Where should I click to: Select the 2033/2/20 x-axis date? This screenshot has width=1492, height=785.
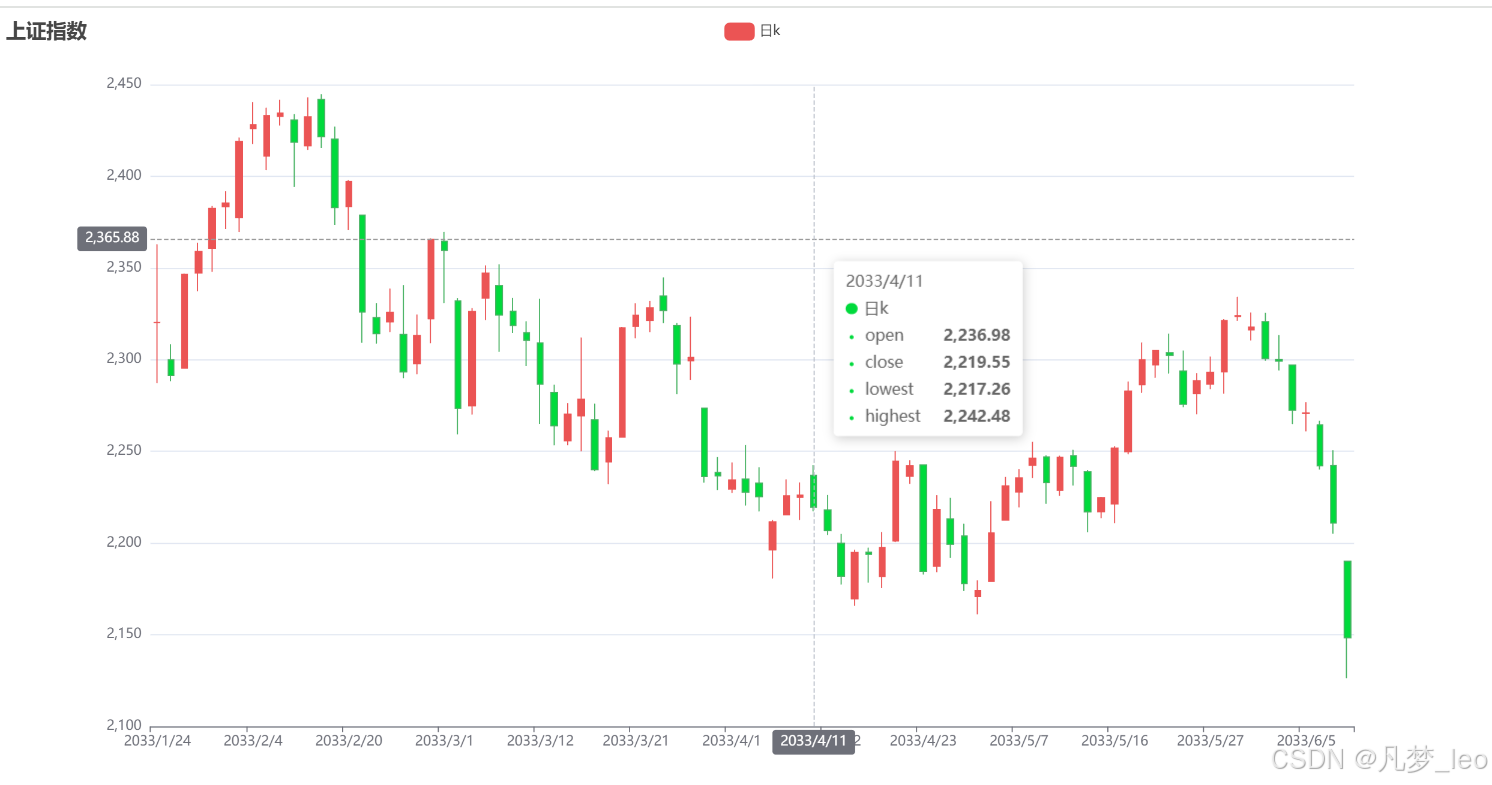coord(348,741)
